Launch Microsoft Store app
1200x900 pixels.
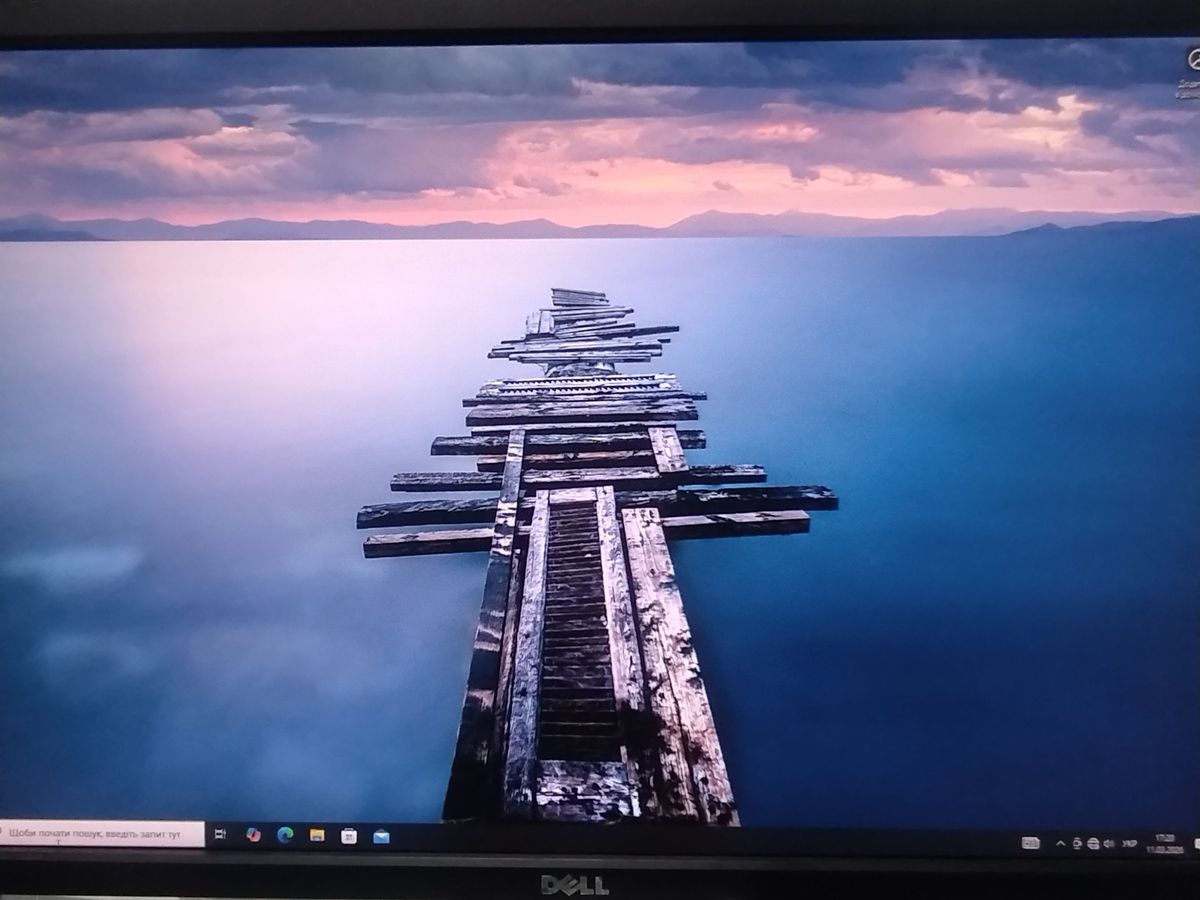click(x=349, y=836)
